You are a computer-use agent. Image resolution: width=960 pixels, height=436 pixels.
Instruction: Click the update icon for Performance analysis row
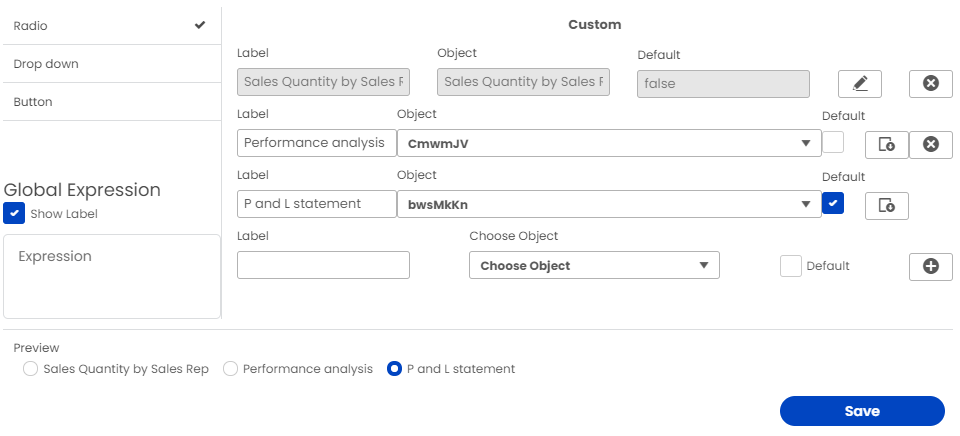pos(886,145)
